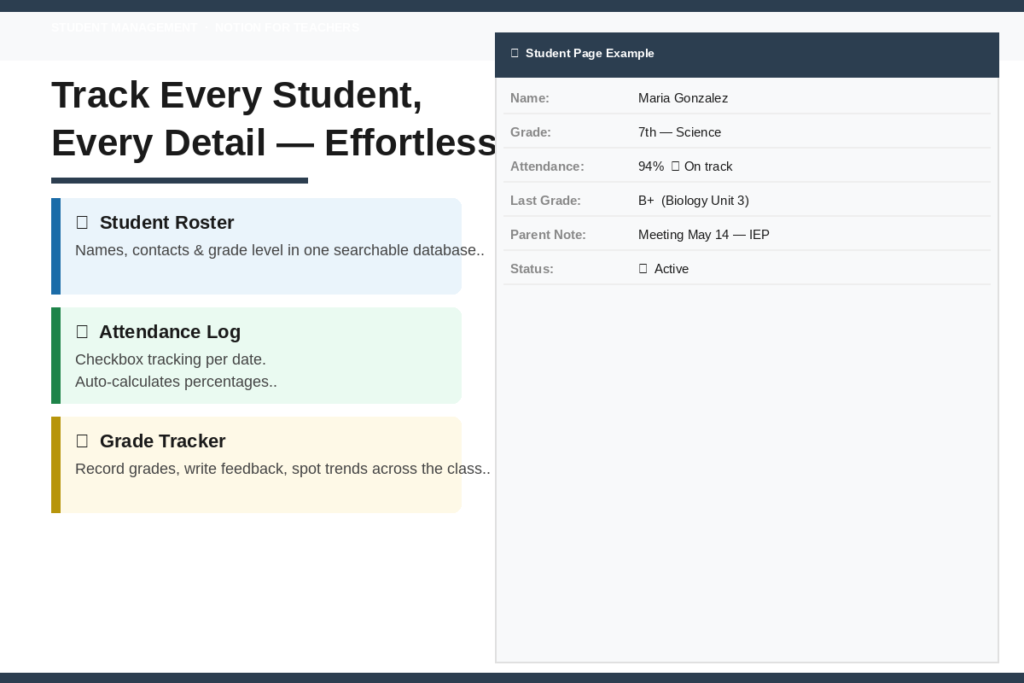Click the Status: field label
This screenshot has height=683, width=1024.
[532, 269]
